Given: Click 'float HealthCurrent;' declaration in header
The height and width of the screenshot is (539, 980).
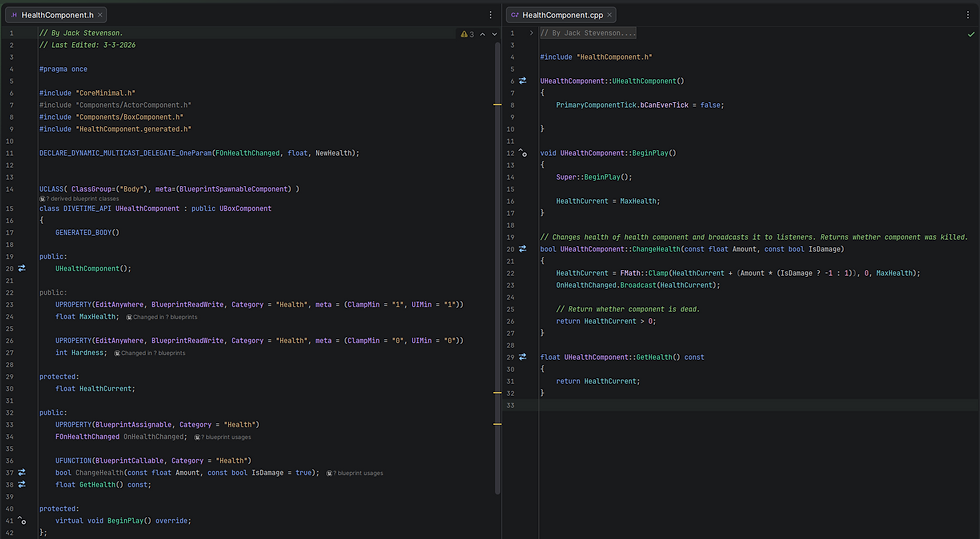Looking at the screenshot, I should [95, 388].
